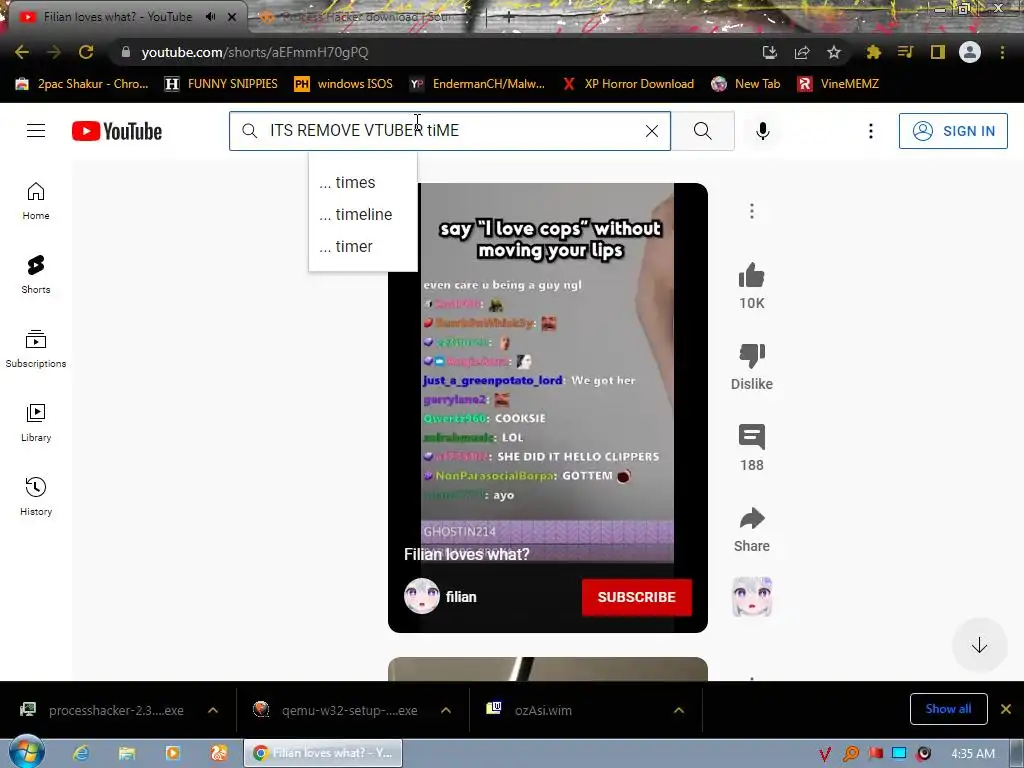Open History in the sidebar

click(x=36, y=496)
